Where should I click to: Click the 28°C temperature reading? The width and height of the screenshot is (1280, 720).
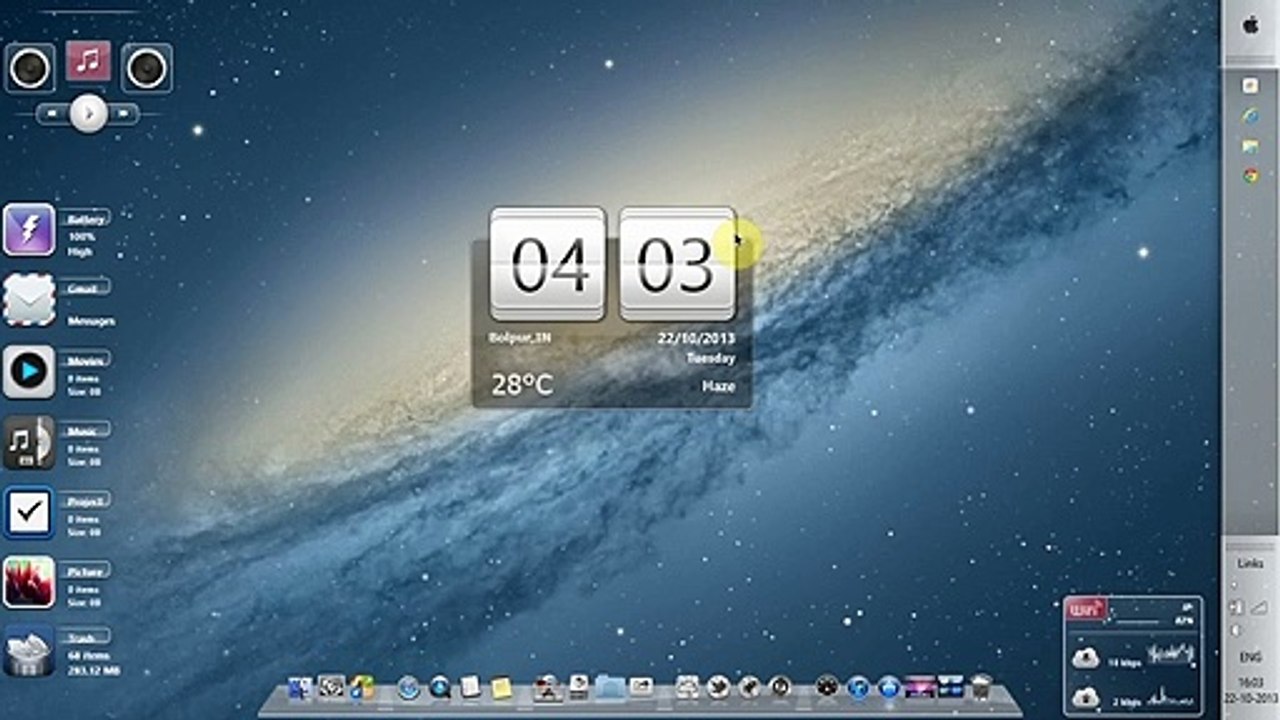point(522,384)
